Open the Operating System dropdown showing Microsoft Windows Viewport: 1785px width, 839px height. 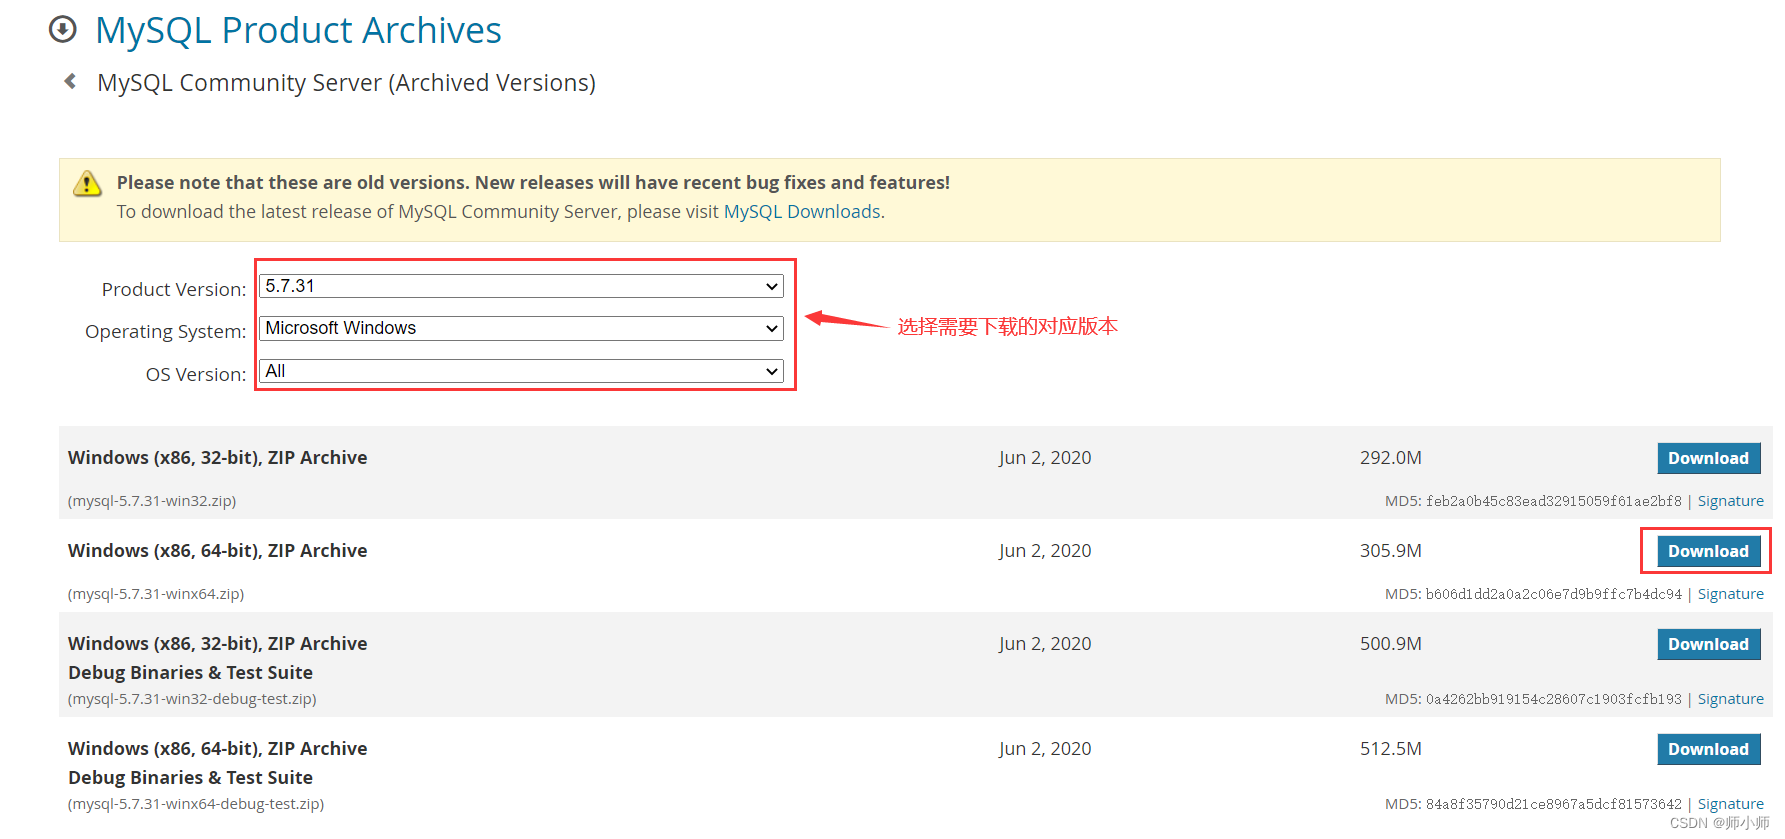coord(521,328)
